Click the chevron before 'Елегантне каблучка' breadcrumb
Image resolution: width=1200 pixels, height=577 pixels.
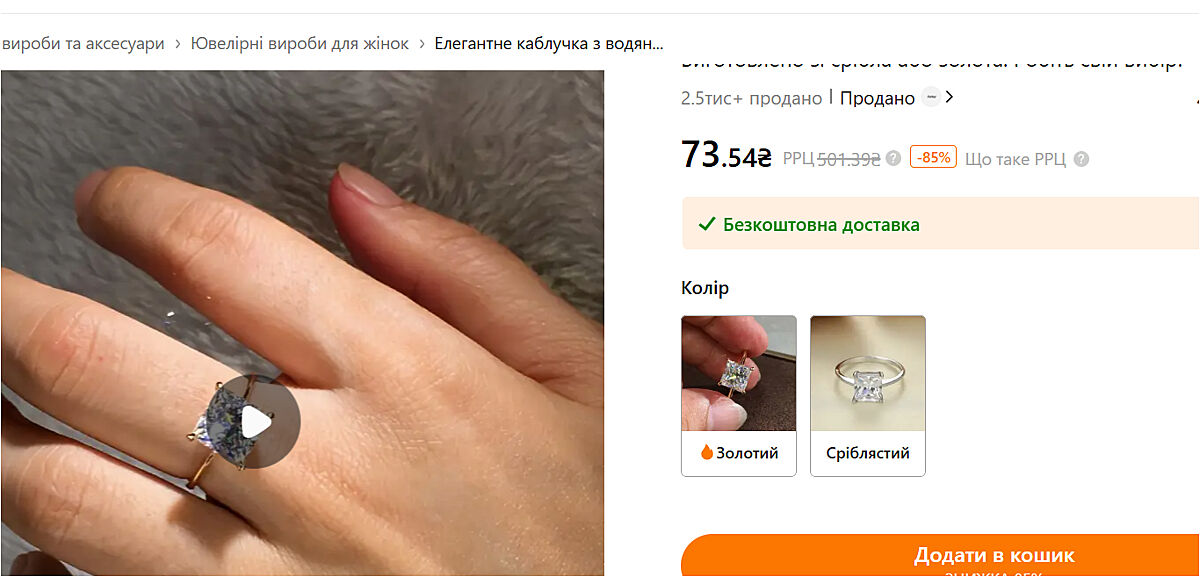(x=422, y=44)
